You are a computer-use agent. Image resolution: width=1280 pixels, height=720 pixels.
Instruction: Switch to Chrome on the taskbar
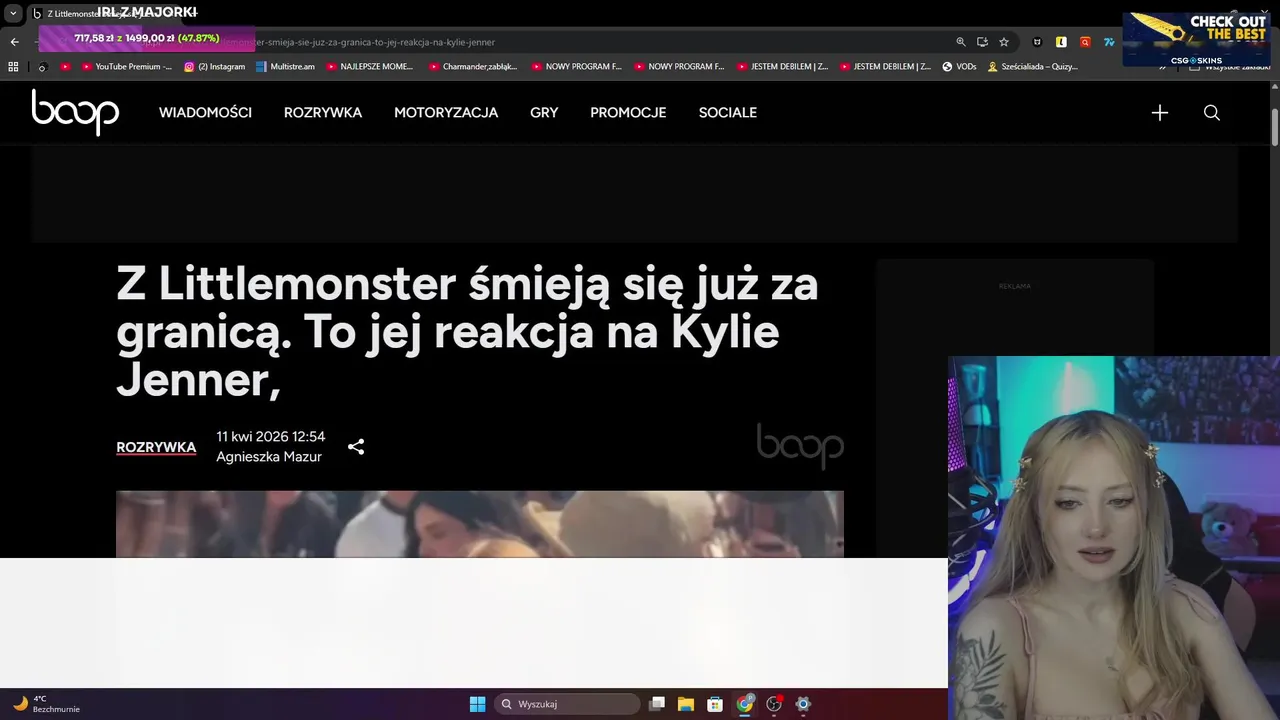point(745,704)
